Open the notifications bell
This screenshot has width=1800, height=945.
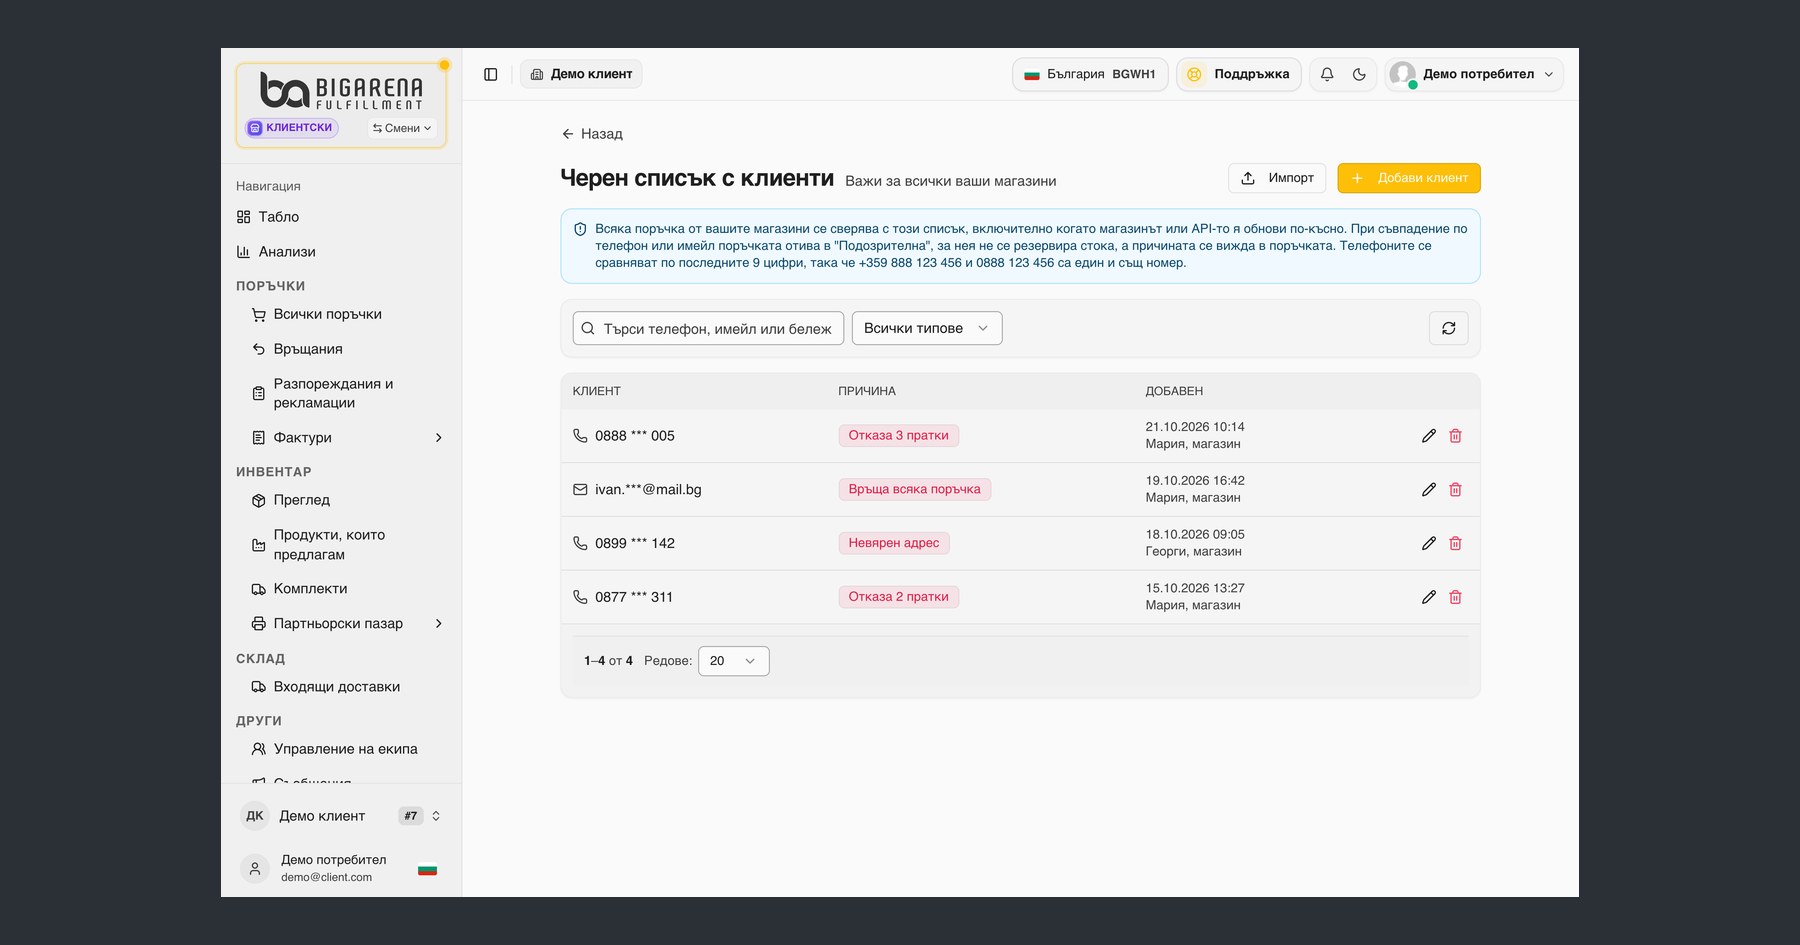(x=1327, y=74)
